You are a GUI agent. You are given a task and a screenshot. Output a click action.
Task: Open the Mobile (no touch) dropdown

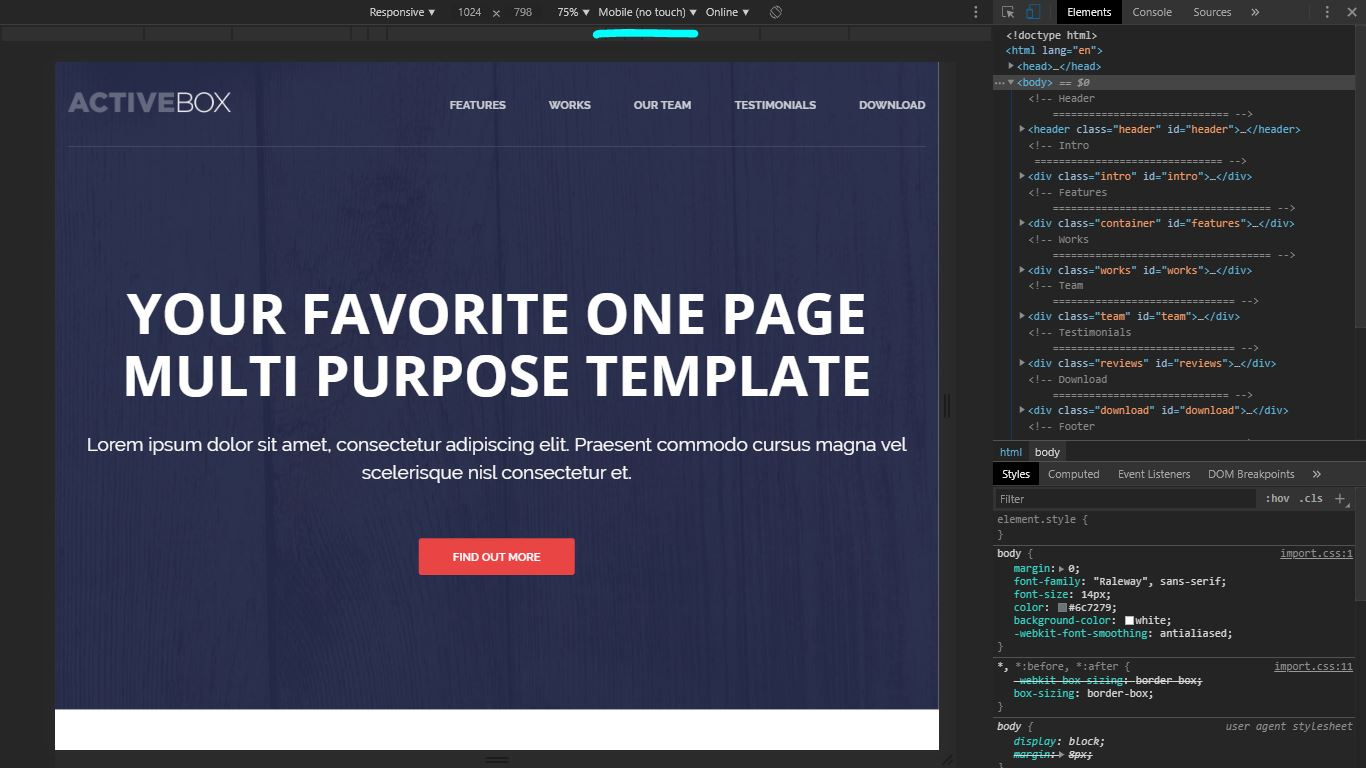tap(647, 12)
